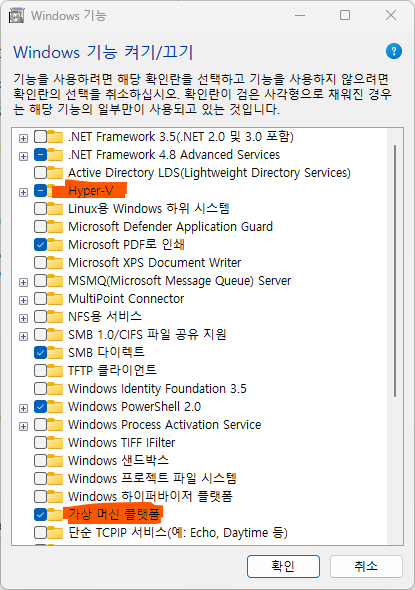Viewport: 415px width, 590px height.
Task: Close the Windows 기능 window
Action: coord(391,15)
